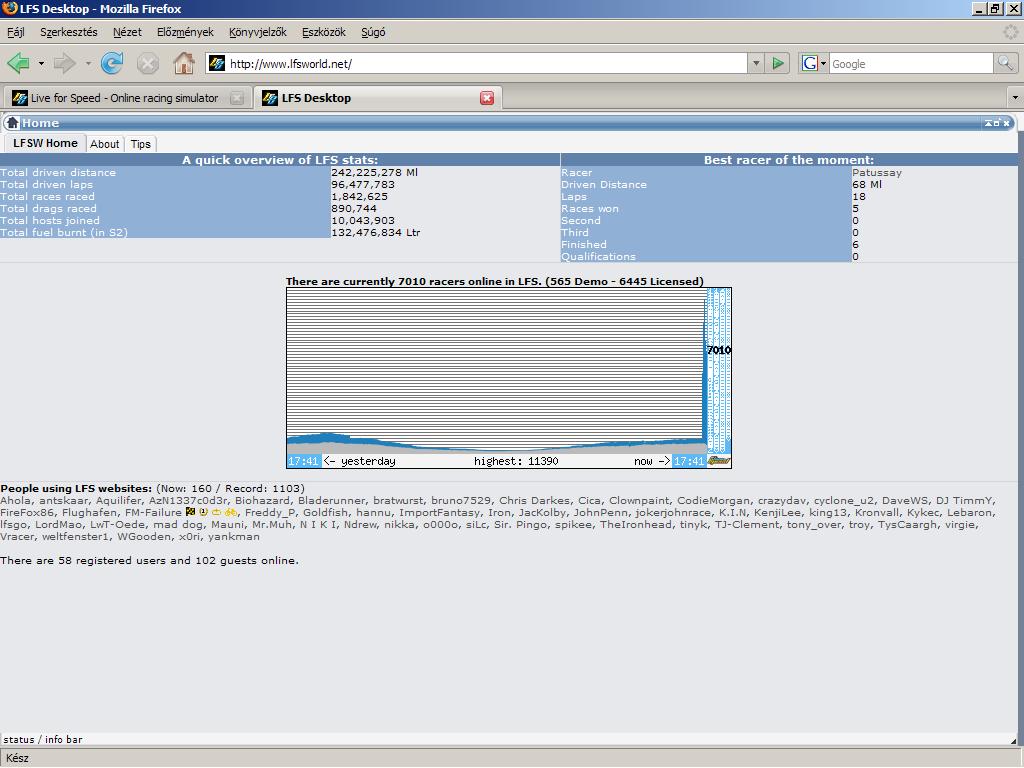Select the LFS Desktop browser tab
Screen dimensions: 1024x768
tap(370, 98)
